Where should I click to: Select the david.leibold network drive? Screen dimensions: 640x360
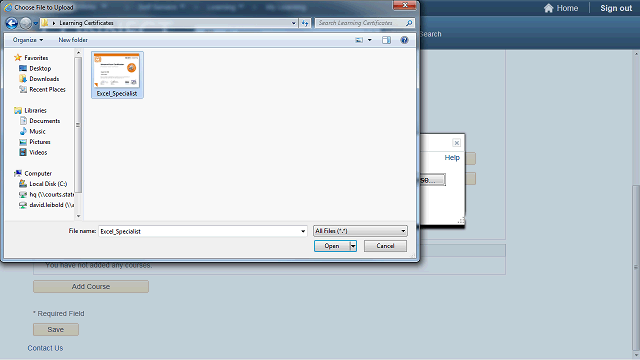click(x=51, y=205)
